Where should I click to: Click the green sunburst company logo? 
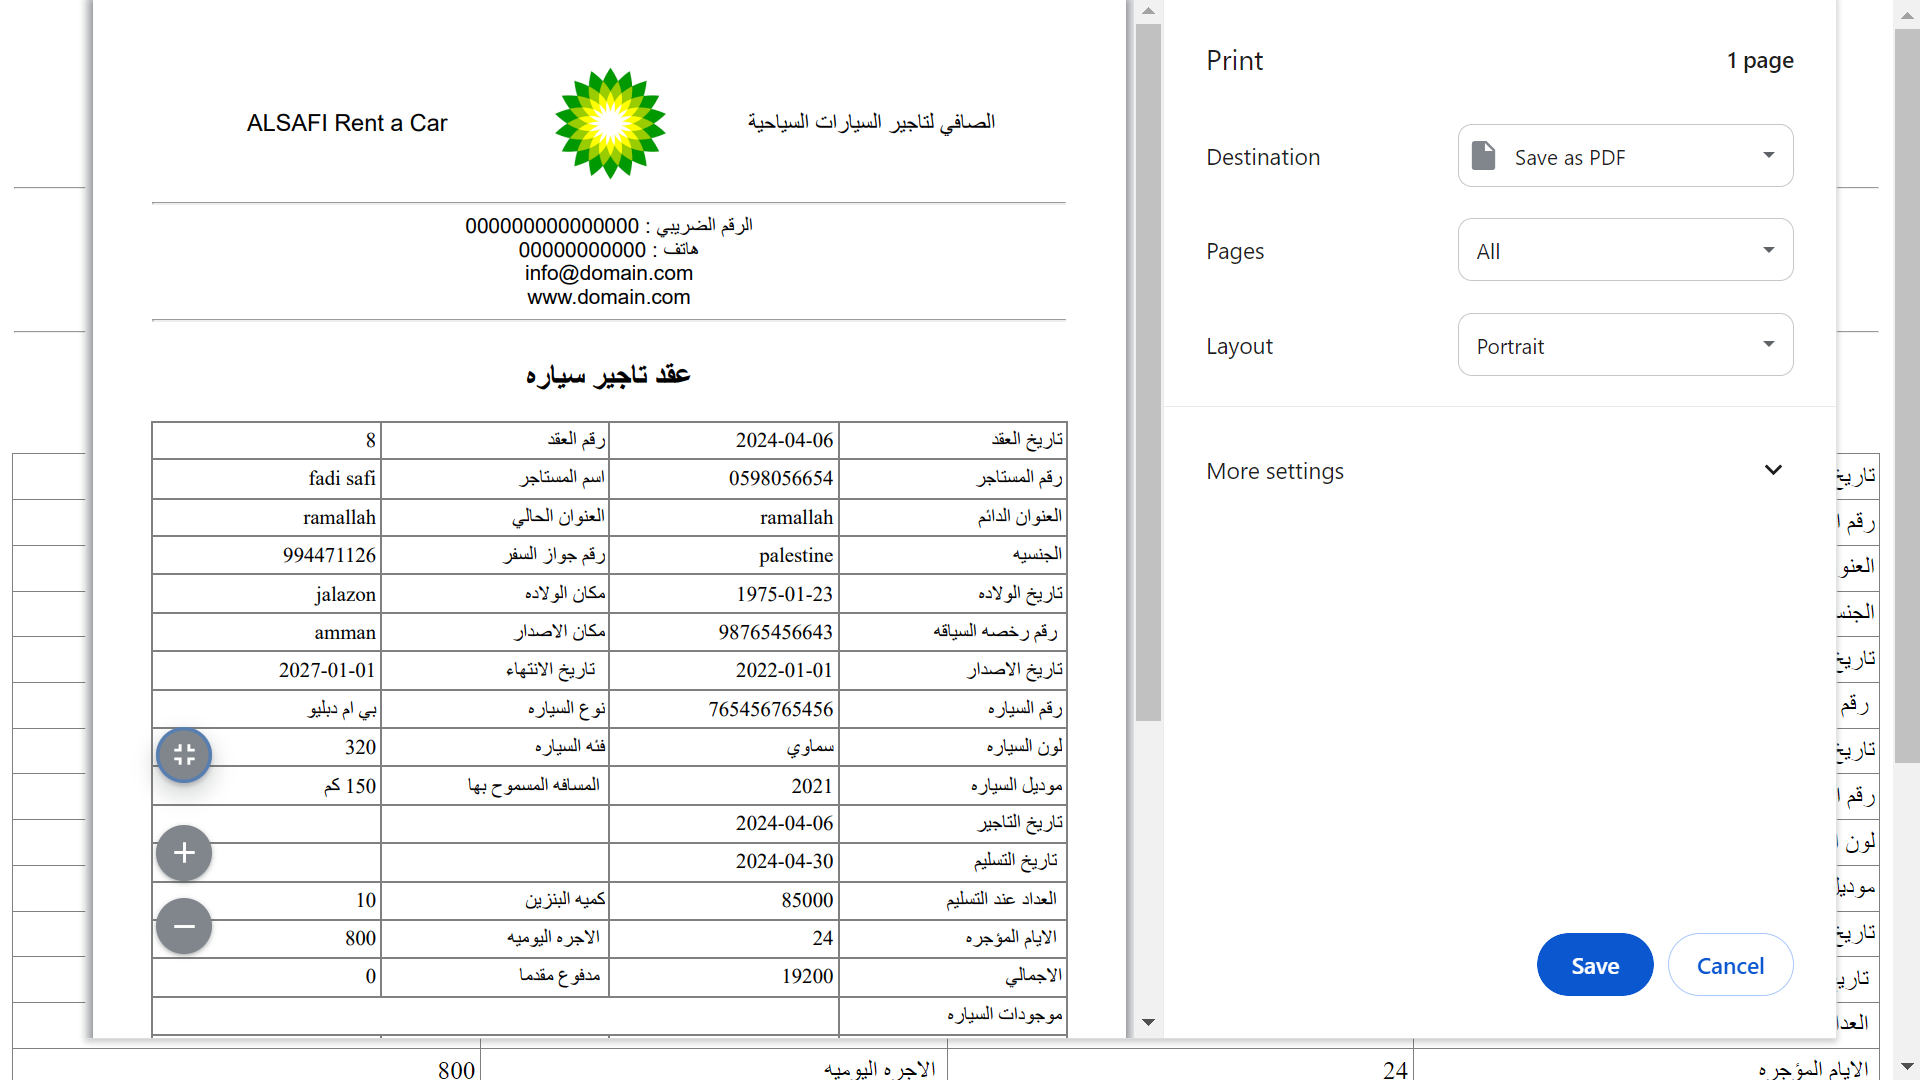pyautogui.click(x=610, y=123)
